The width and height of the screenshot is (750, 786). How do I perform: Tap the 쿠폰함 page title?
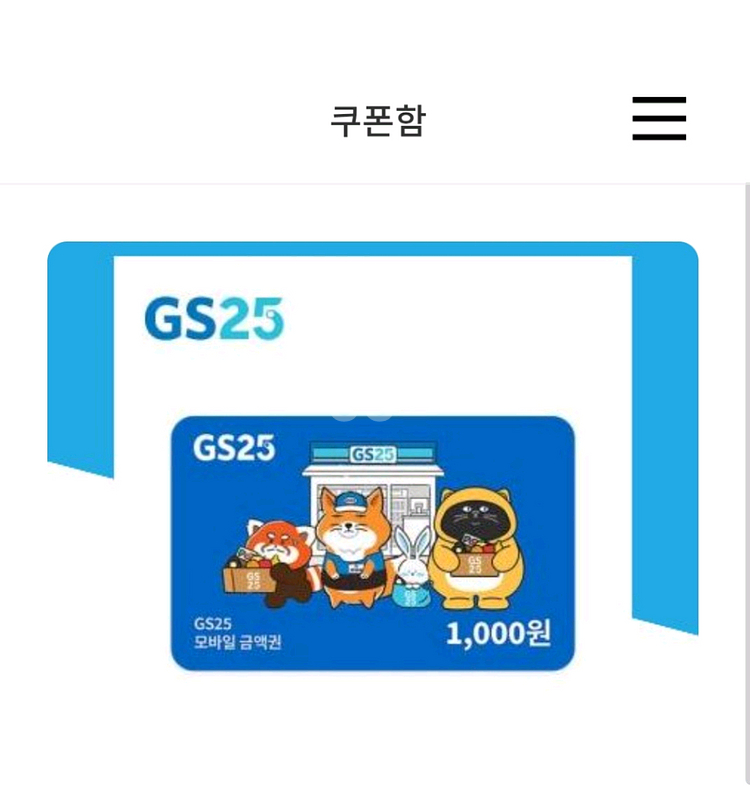[x=378, y=120]
